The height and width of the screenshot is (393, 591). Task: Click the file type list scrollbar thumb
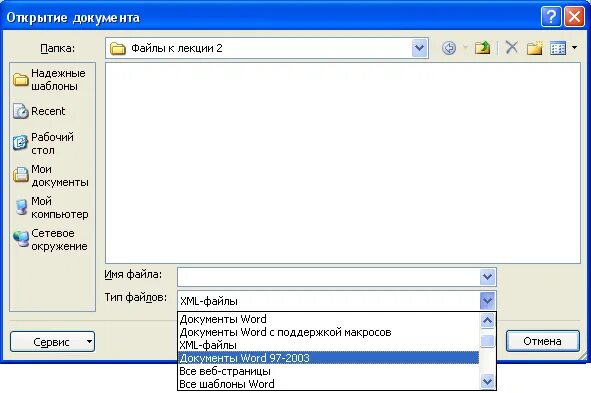pos(487,341)
